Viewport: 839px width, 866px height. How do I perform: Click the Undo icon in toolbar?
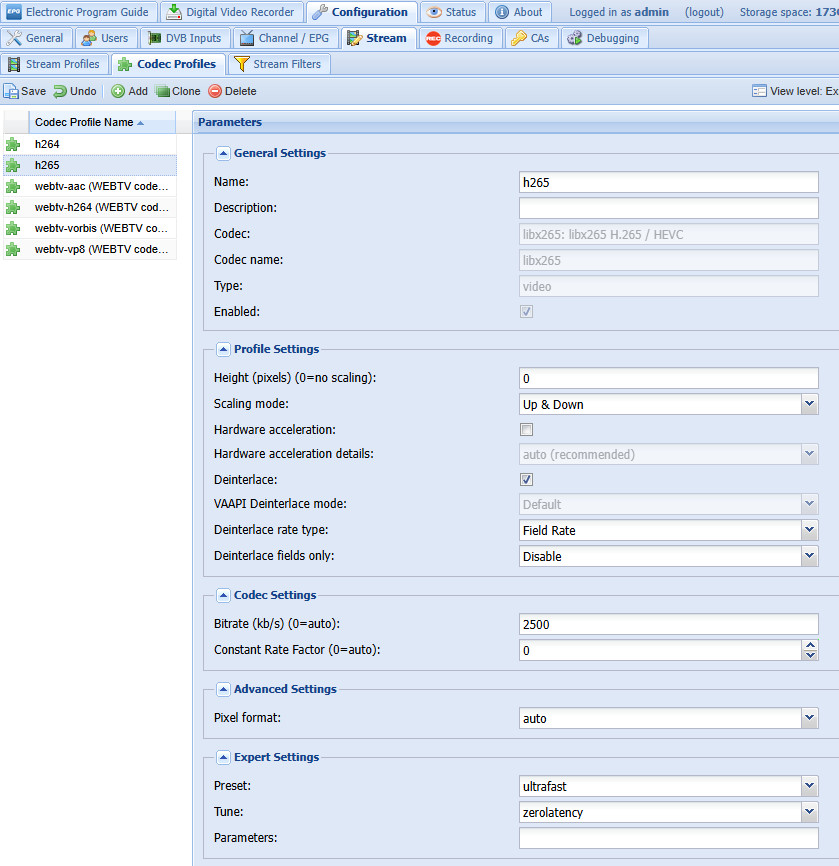point(60,91)
